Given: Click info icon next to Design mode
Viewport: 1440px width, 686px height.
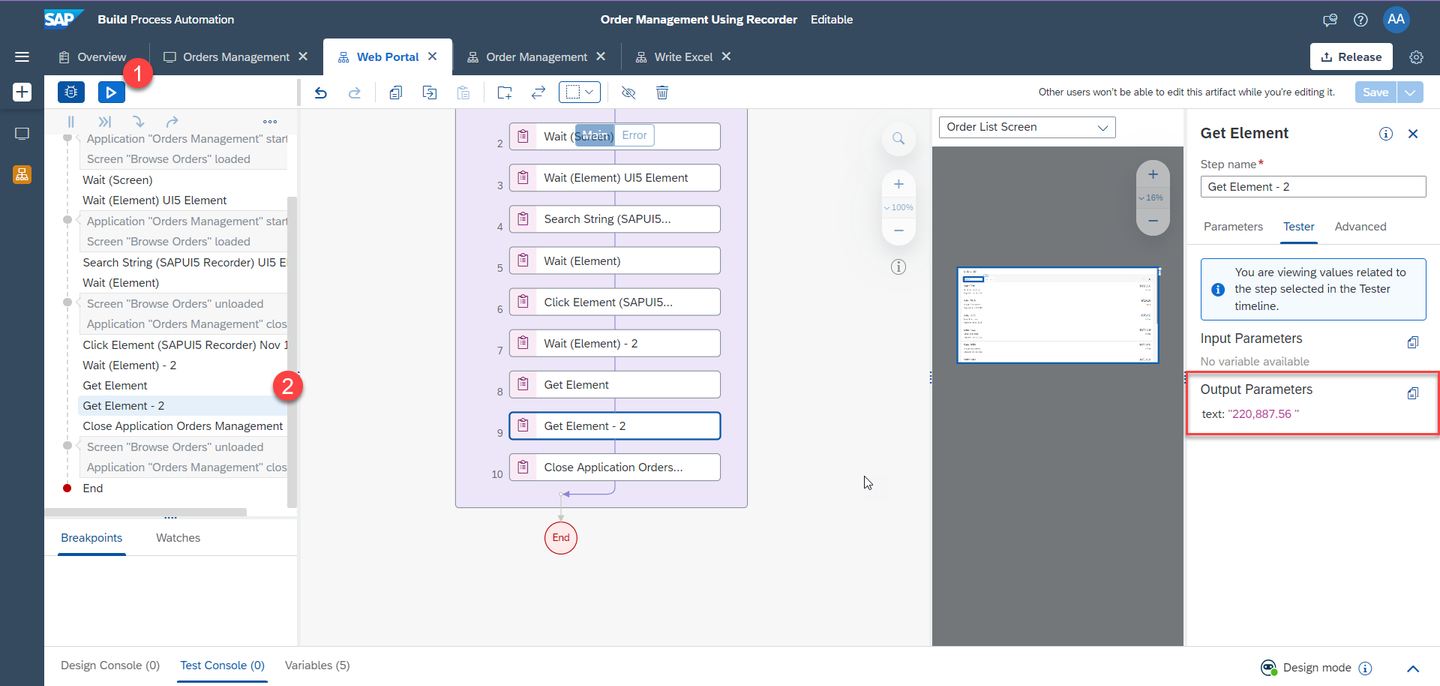Looking at the screenshot, I should tap(1366, 668).
